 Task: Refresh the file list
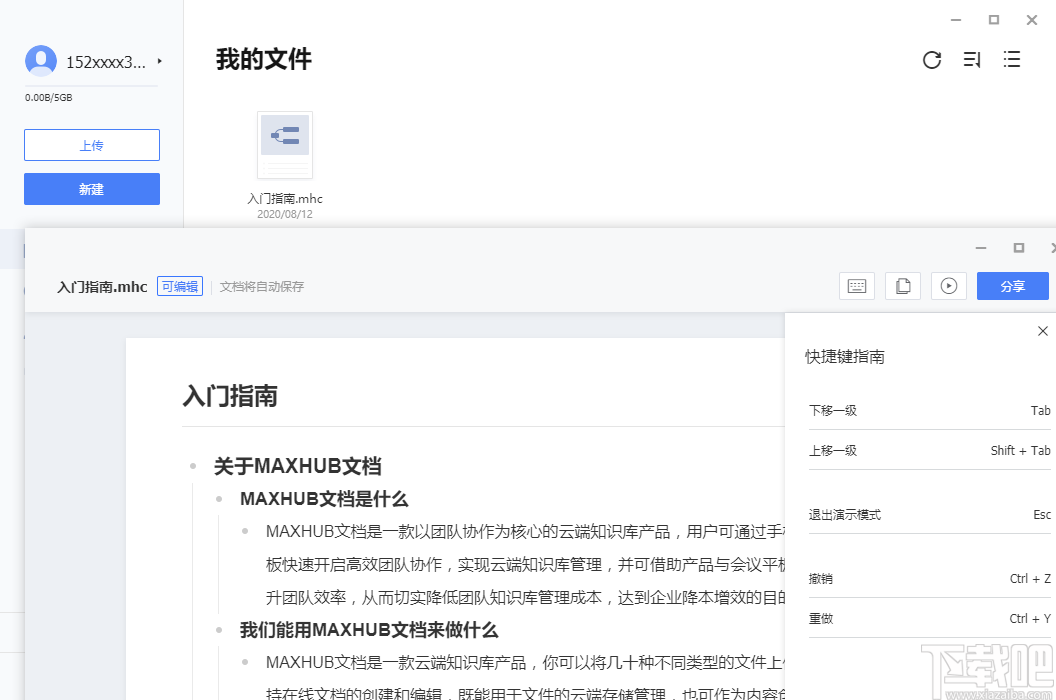[x=932, y=60]
